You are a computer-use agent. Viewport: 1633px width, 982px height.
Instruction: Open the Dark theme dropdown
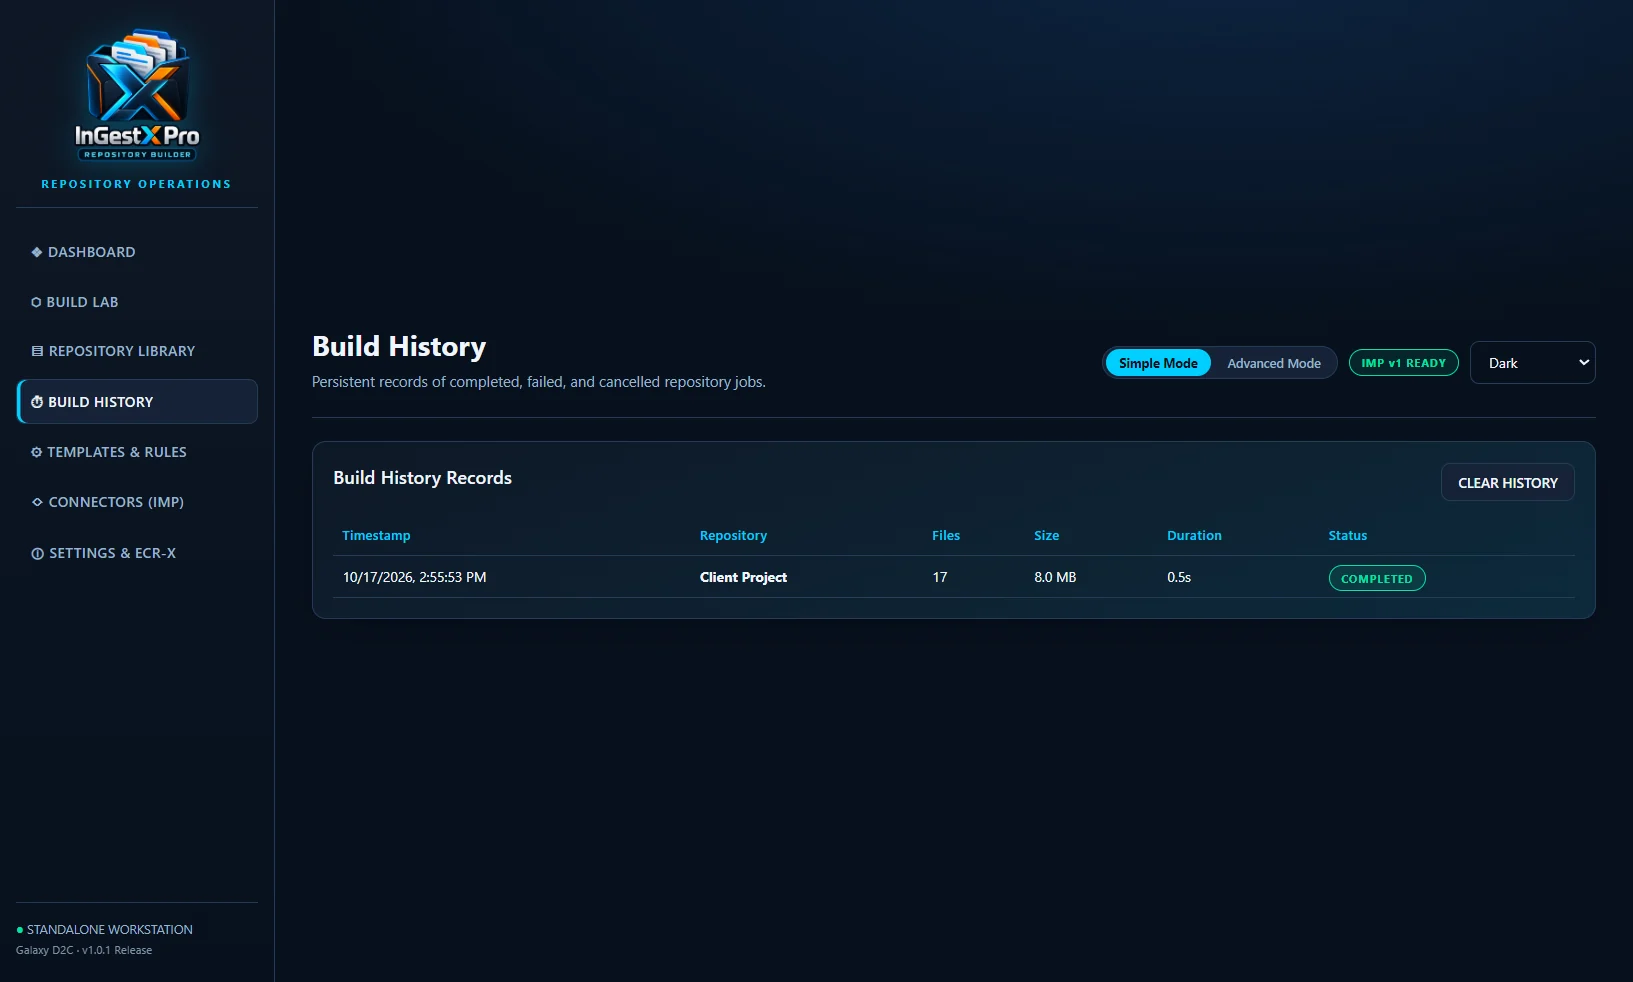[1532, 362]
